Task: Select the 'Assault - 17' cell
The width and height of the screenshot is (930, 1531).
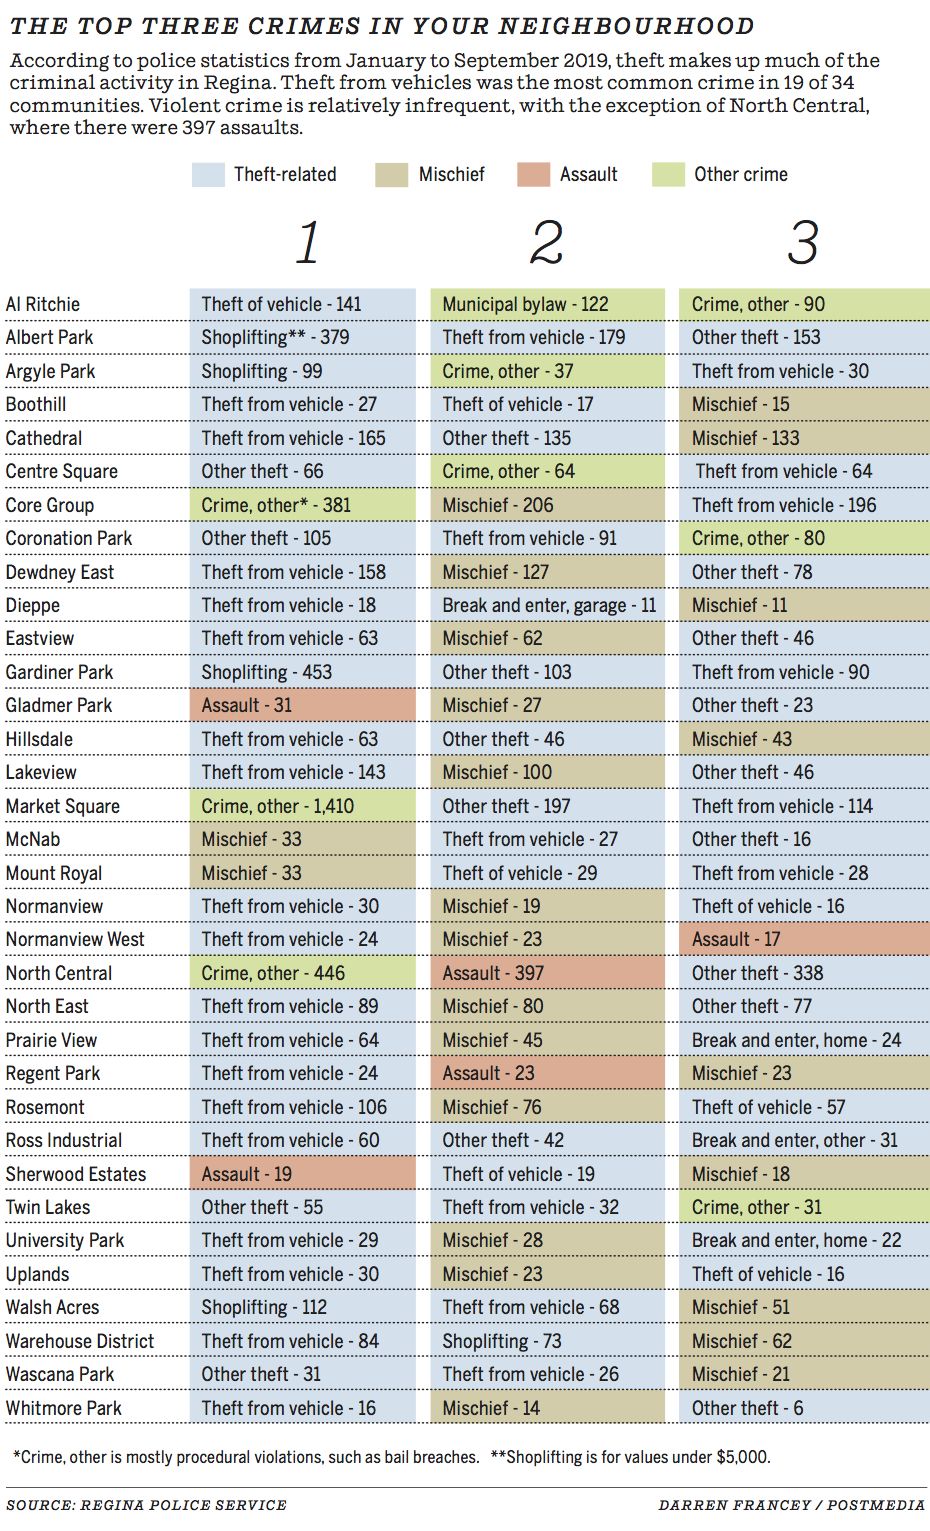Action: click(736, 939)
